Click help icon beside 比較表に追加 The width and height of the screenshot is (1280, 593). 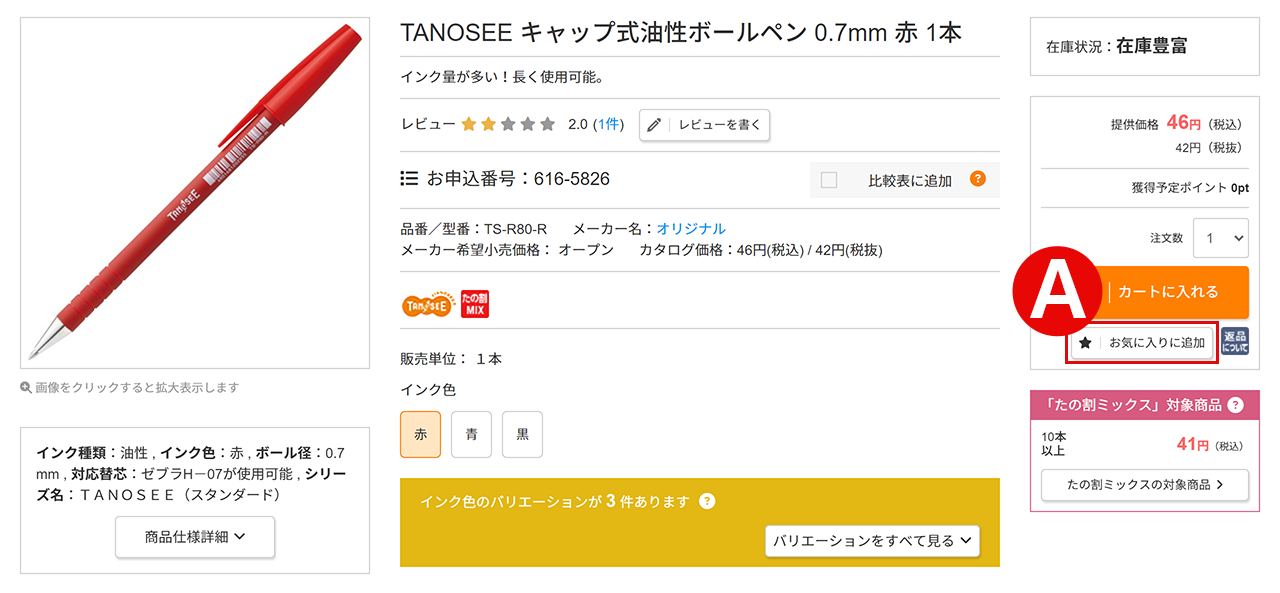978,179
